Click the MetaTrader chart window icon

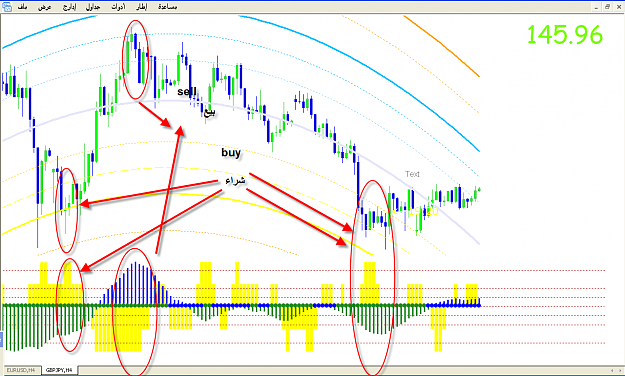pos(7,7)
